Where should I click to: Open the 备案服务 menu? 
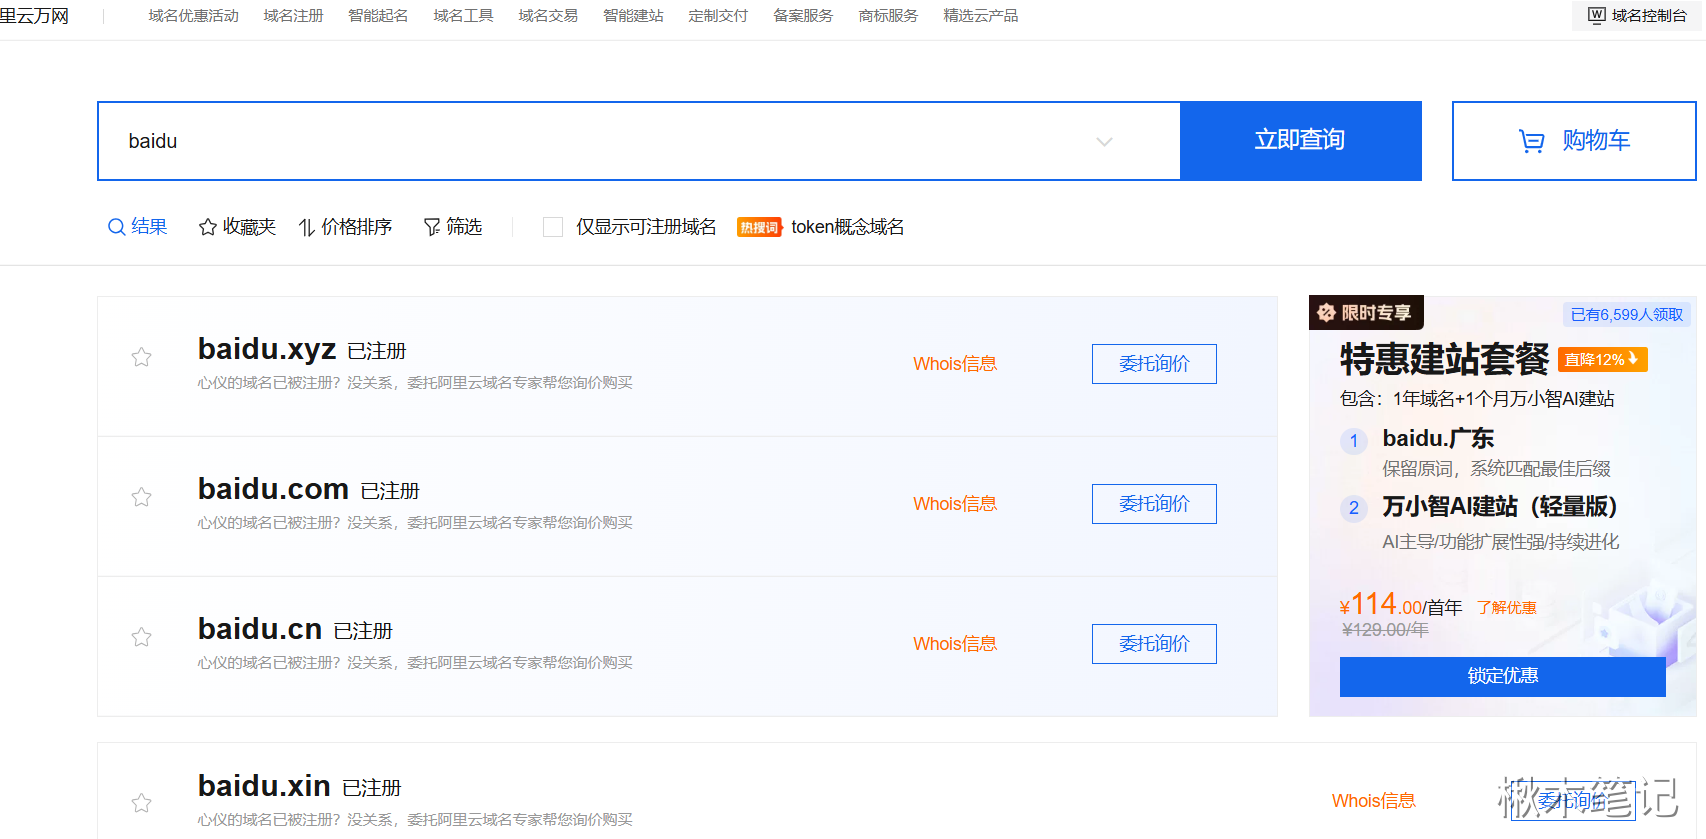[803, 16]
